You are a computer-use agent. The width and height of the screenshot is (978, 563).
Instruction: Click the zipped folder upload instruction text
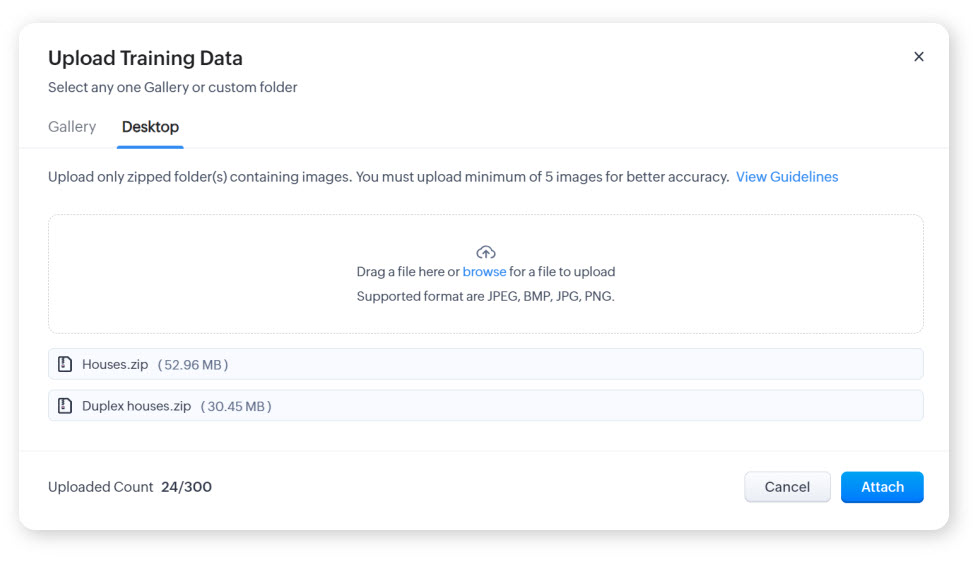point(388,177)
